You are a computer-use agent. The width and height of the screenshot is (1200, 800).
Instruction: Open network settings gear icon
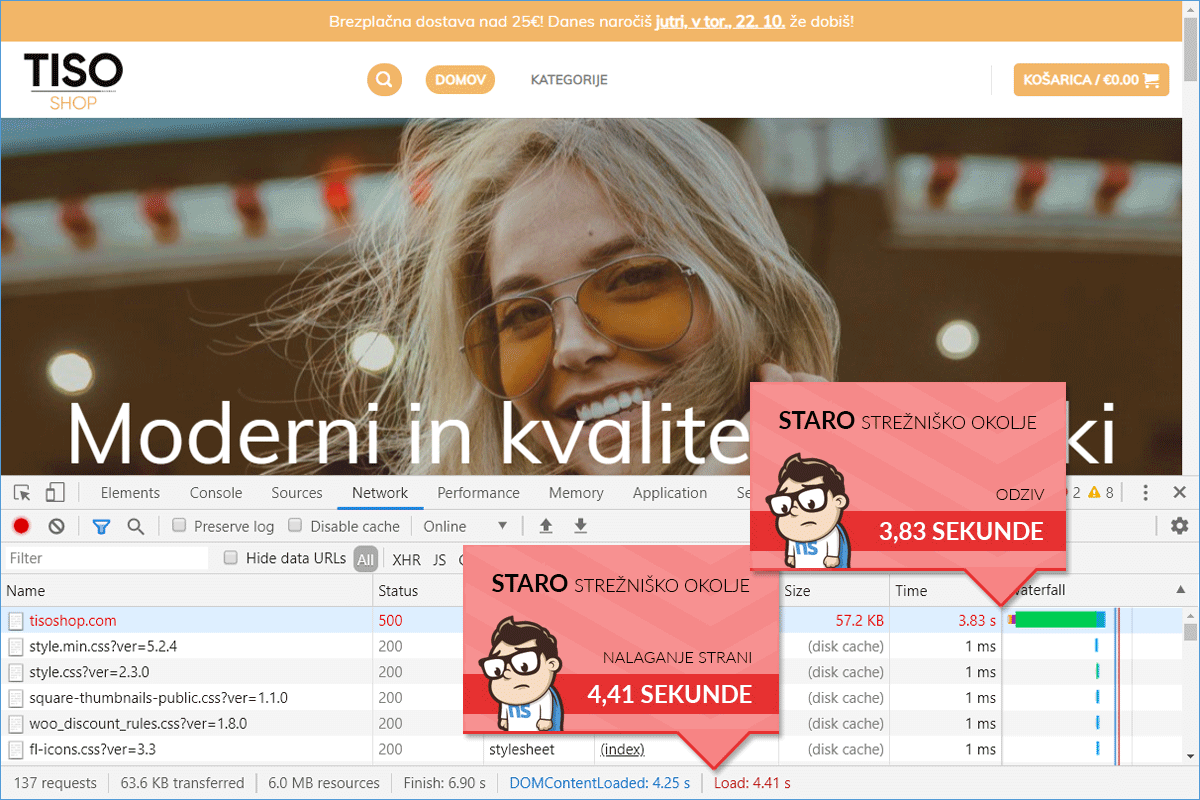click(1179, 526)
